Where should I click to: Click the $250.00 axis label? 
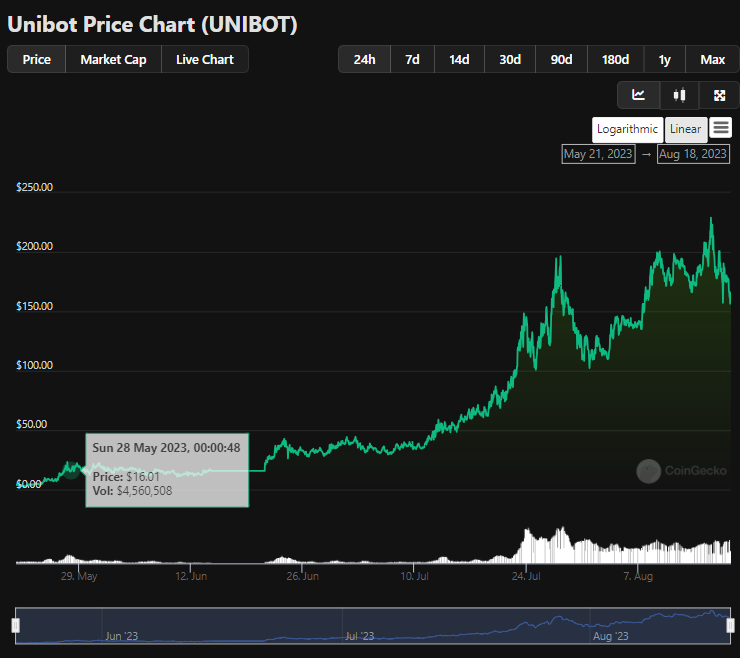[x=34, y=187]
